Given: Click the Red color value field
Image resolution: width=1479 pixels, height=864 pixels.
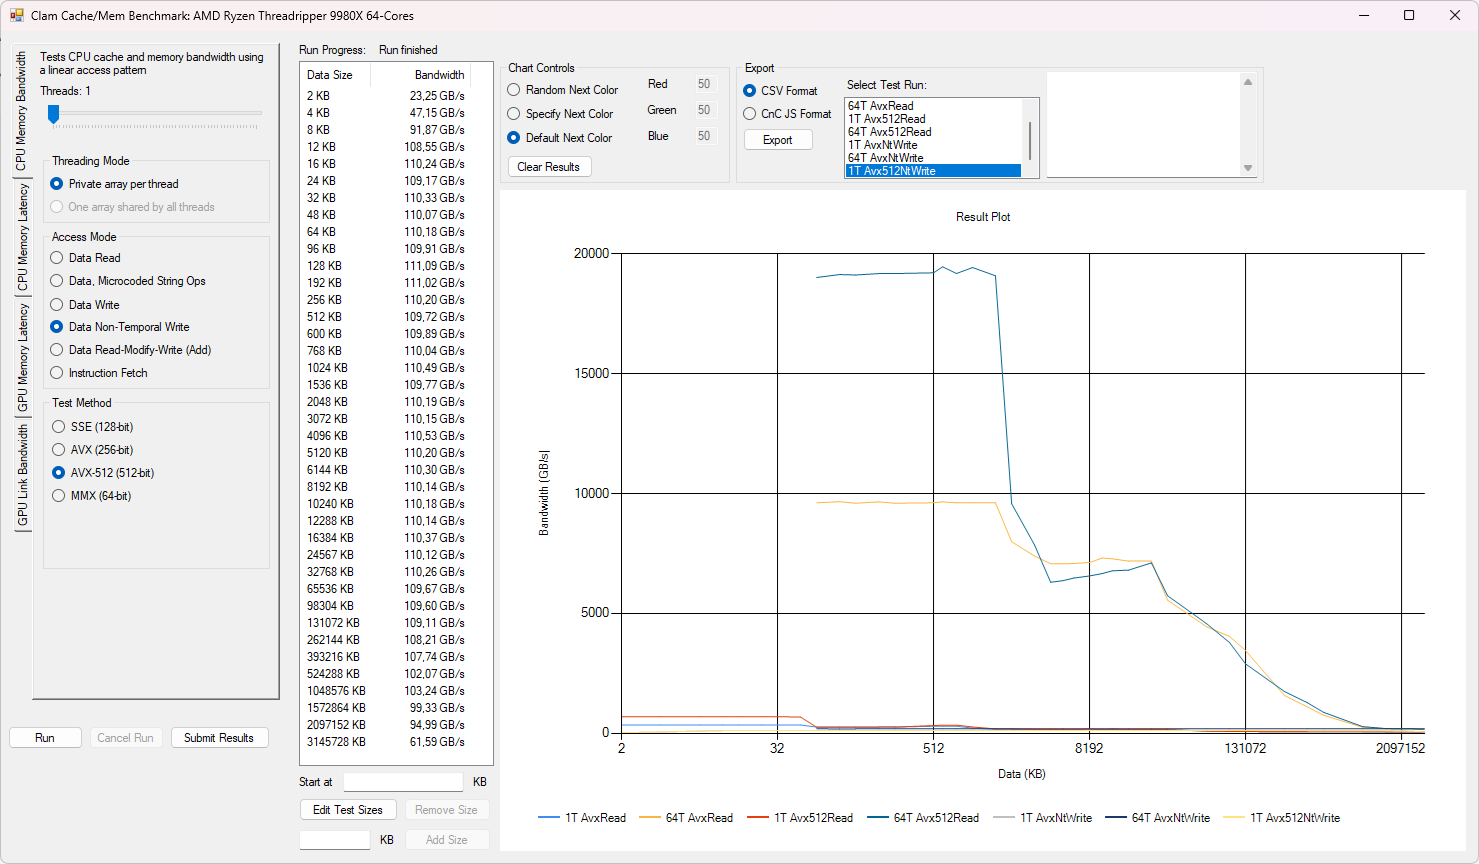Looking at the screenshot, I should pyautogui.click(x=705, y=84).
